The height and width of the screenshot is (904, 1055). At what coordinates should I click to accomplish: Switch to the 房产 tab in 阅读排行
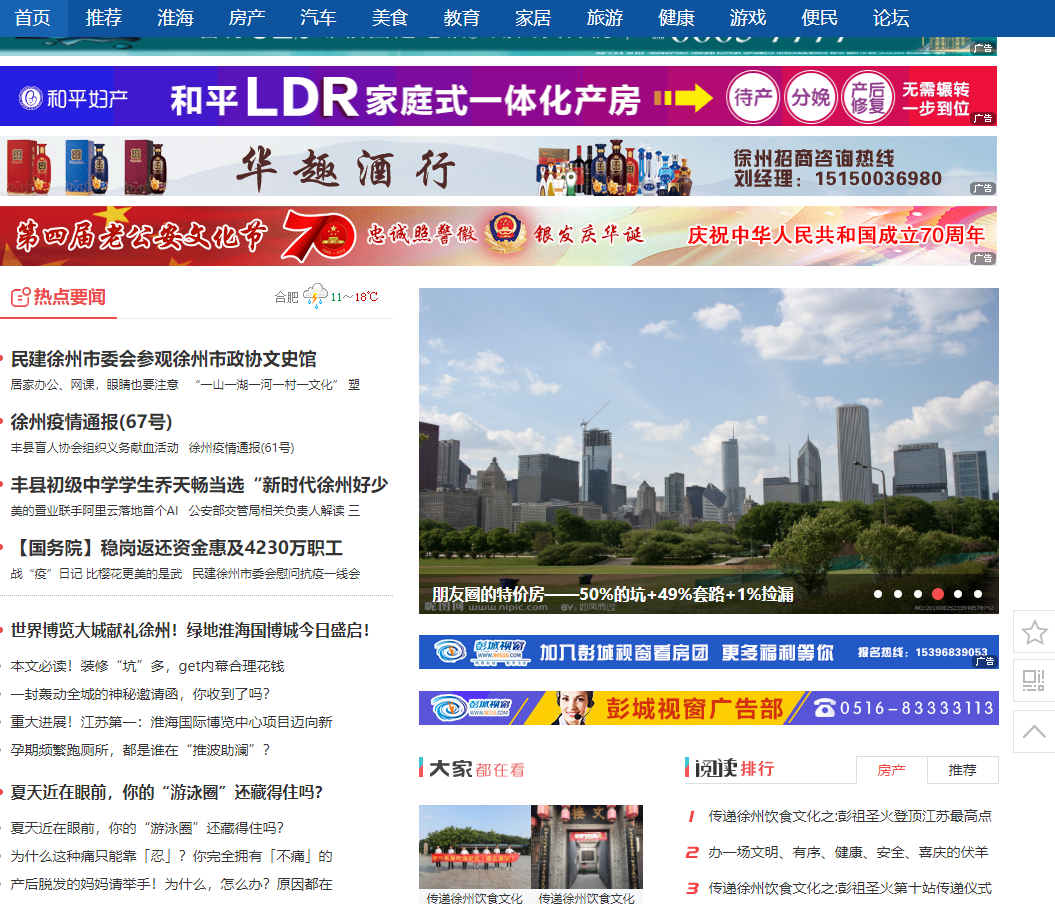point(890,770)
